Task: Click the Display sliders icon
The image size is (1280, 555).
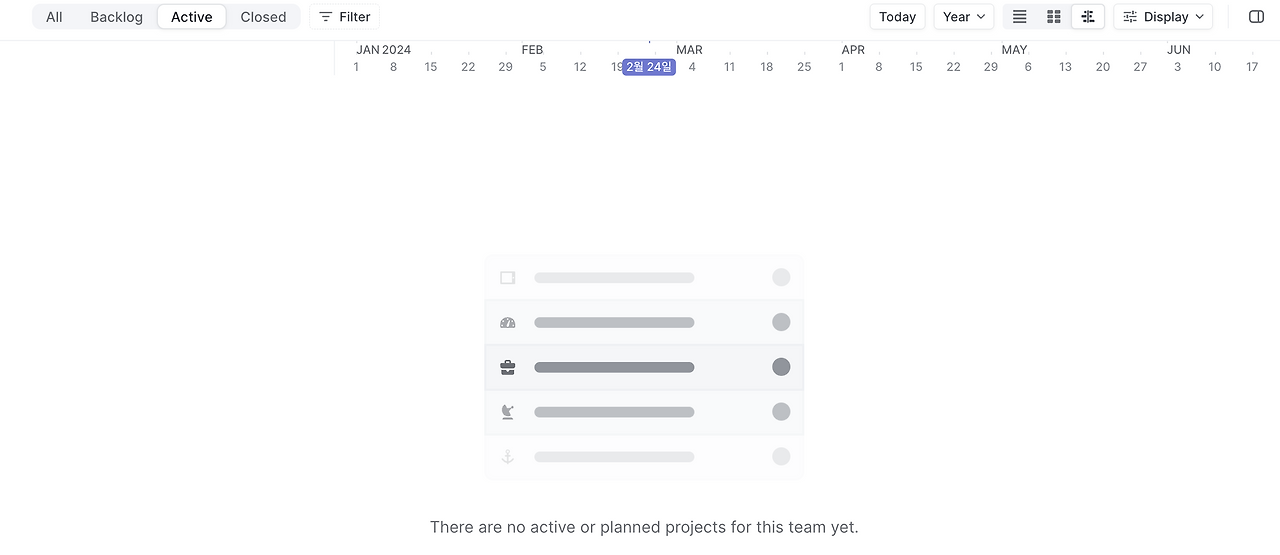Action: point(1130,17)
